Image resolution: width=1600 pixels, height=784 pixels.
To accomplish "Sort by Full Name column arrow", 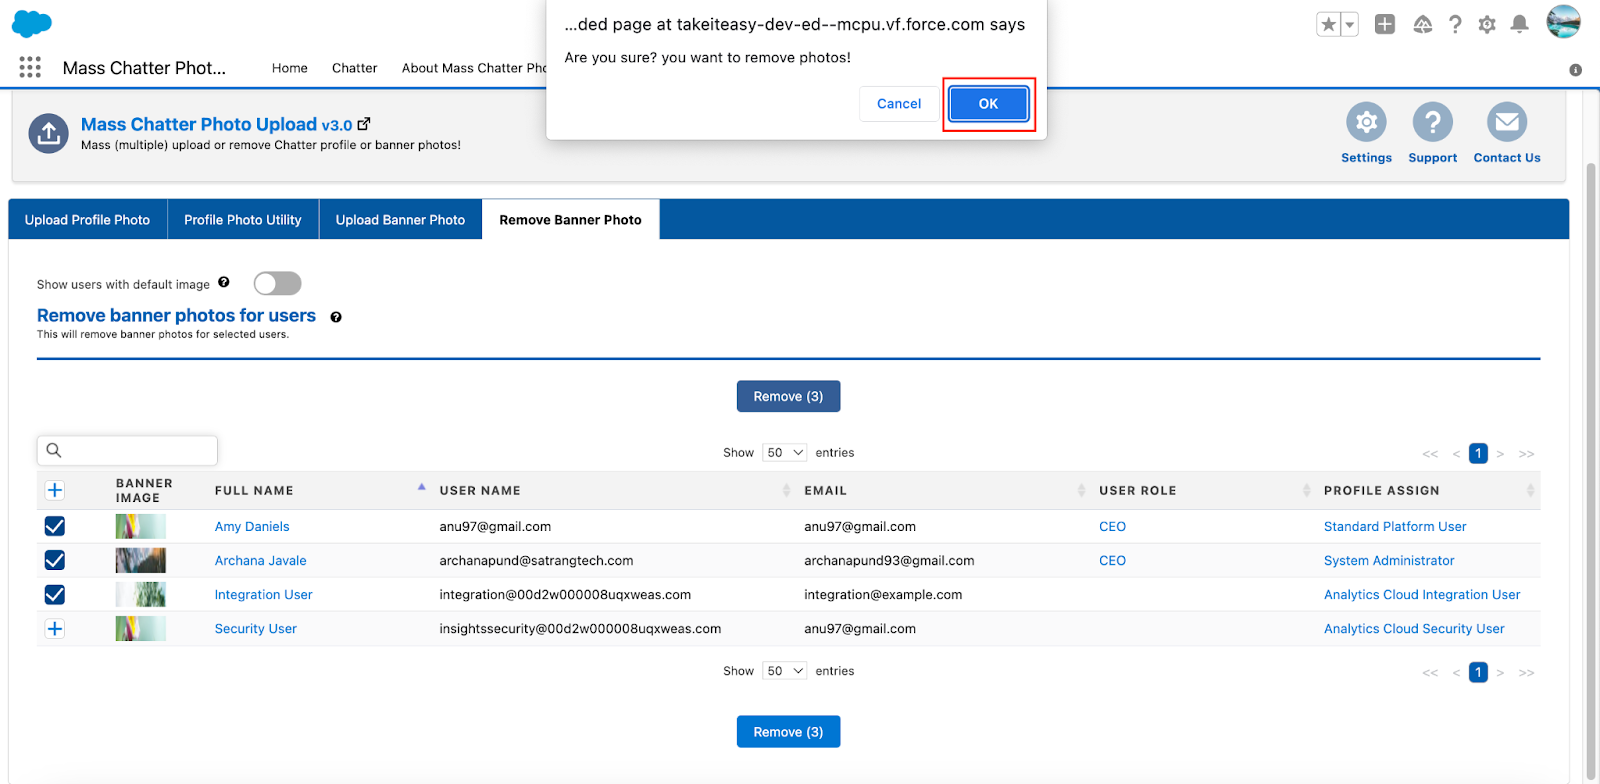I will 421,487.
